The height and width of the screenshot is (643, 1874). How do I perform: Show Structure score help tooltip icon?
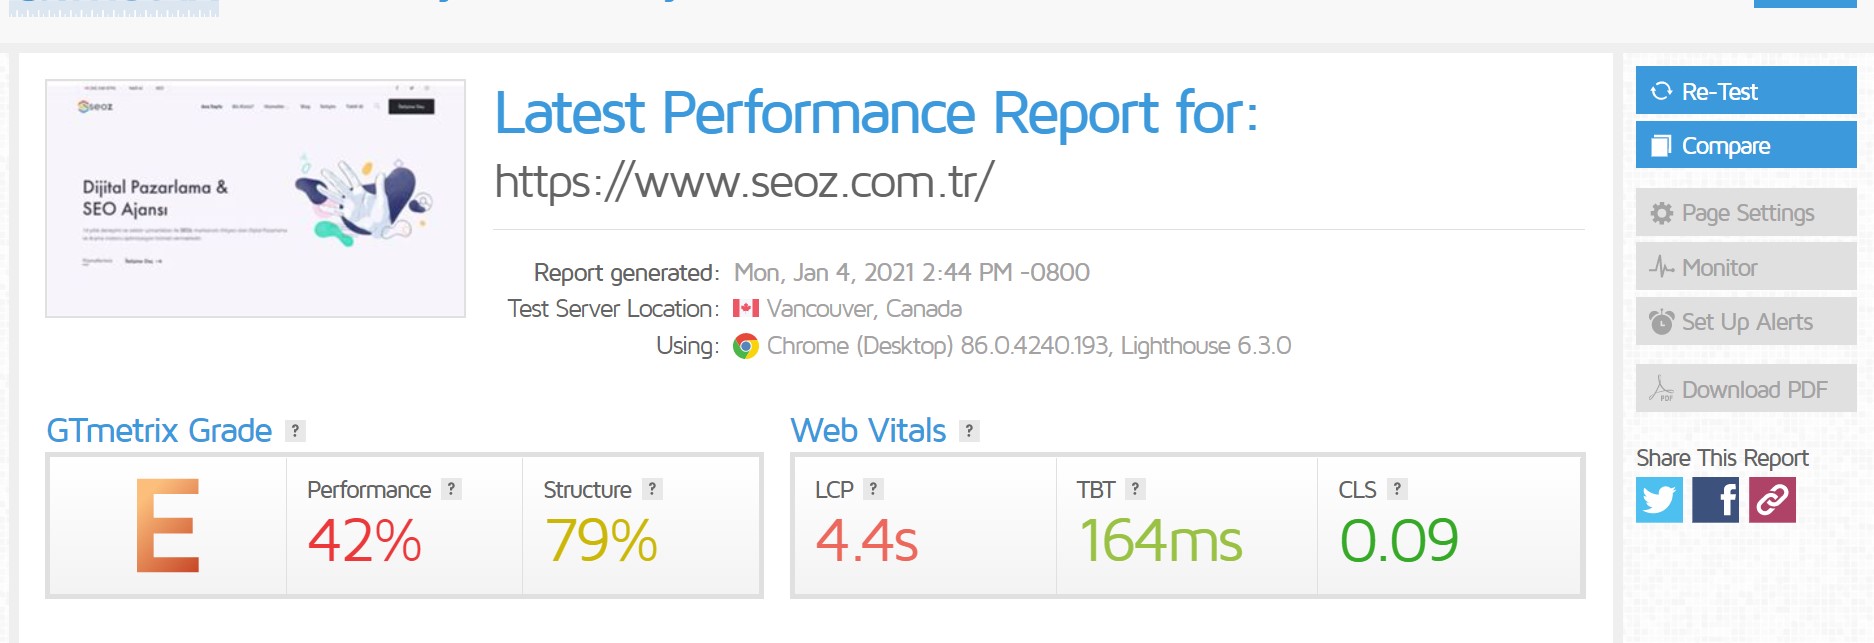coord(652,489)
